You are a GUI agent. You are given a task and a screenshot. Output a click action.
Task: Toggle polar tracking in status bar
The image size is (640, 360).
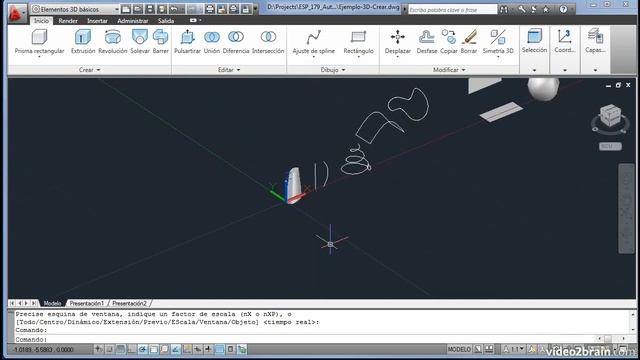point(142,349)
